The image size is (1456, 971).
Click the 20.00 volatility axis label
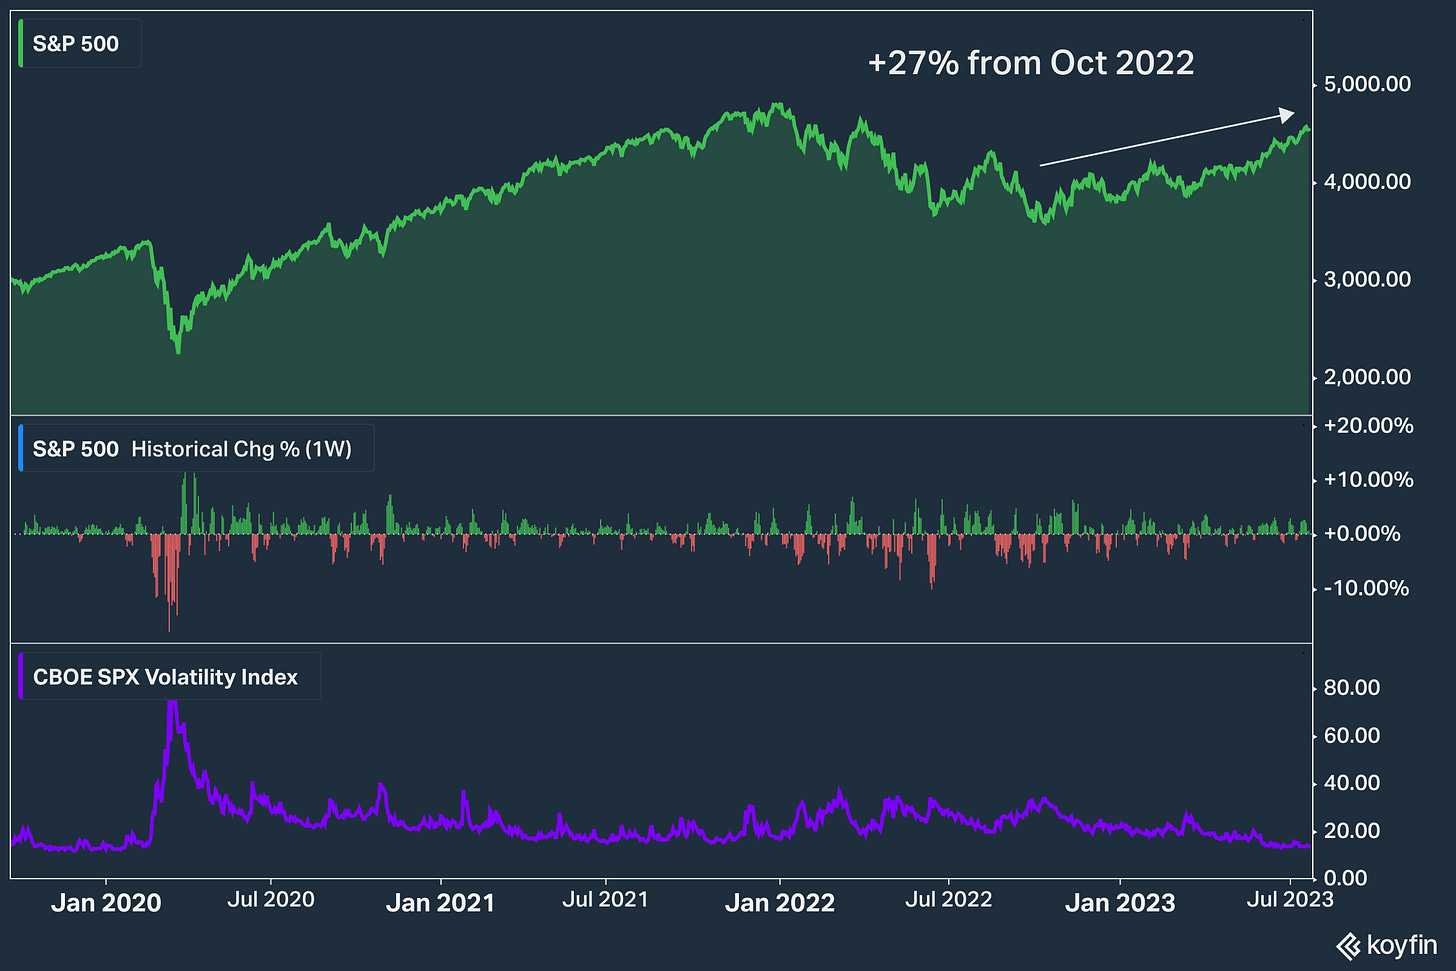(1352, 831)
